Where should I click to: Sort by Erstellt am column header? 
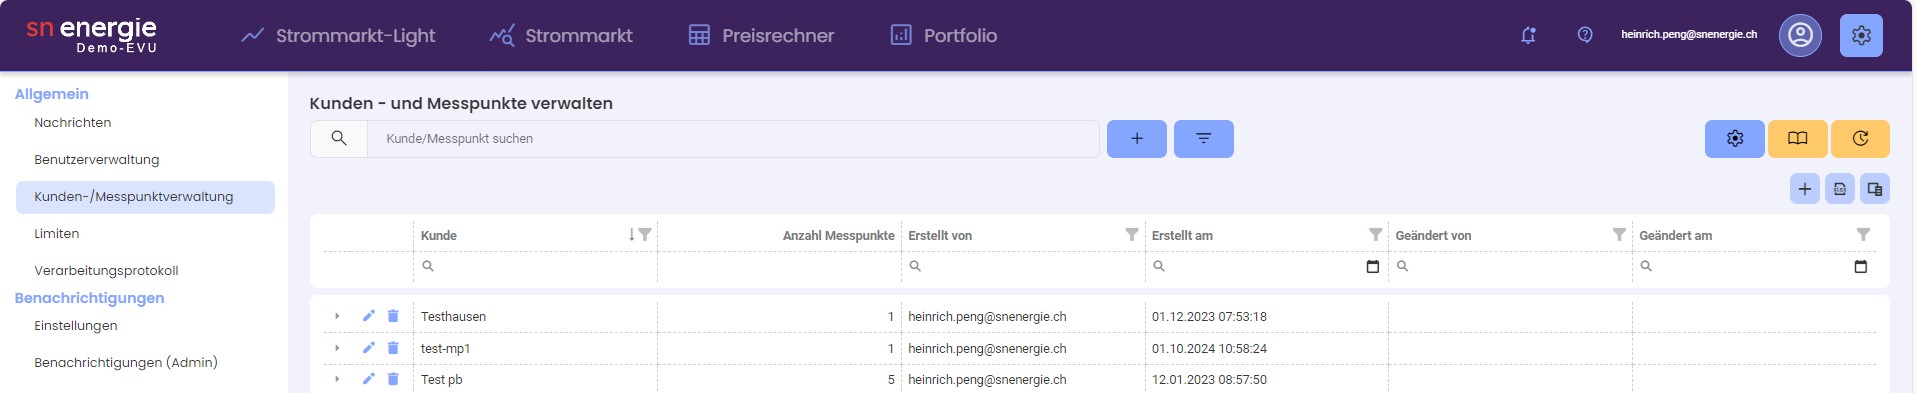(x=1182, y=236)
